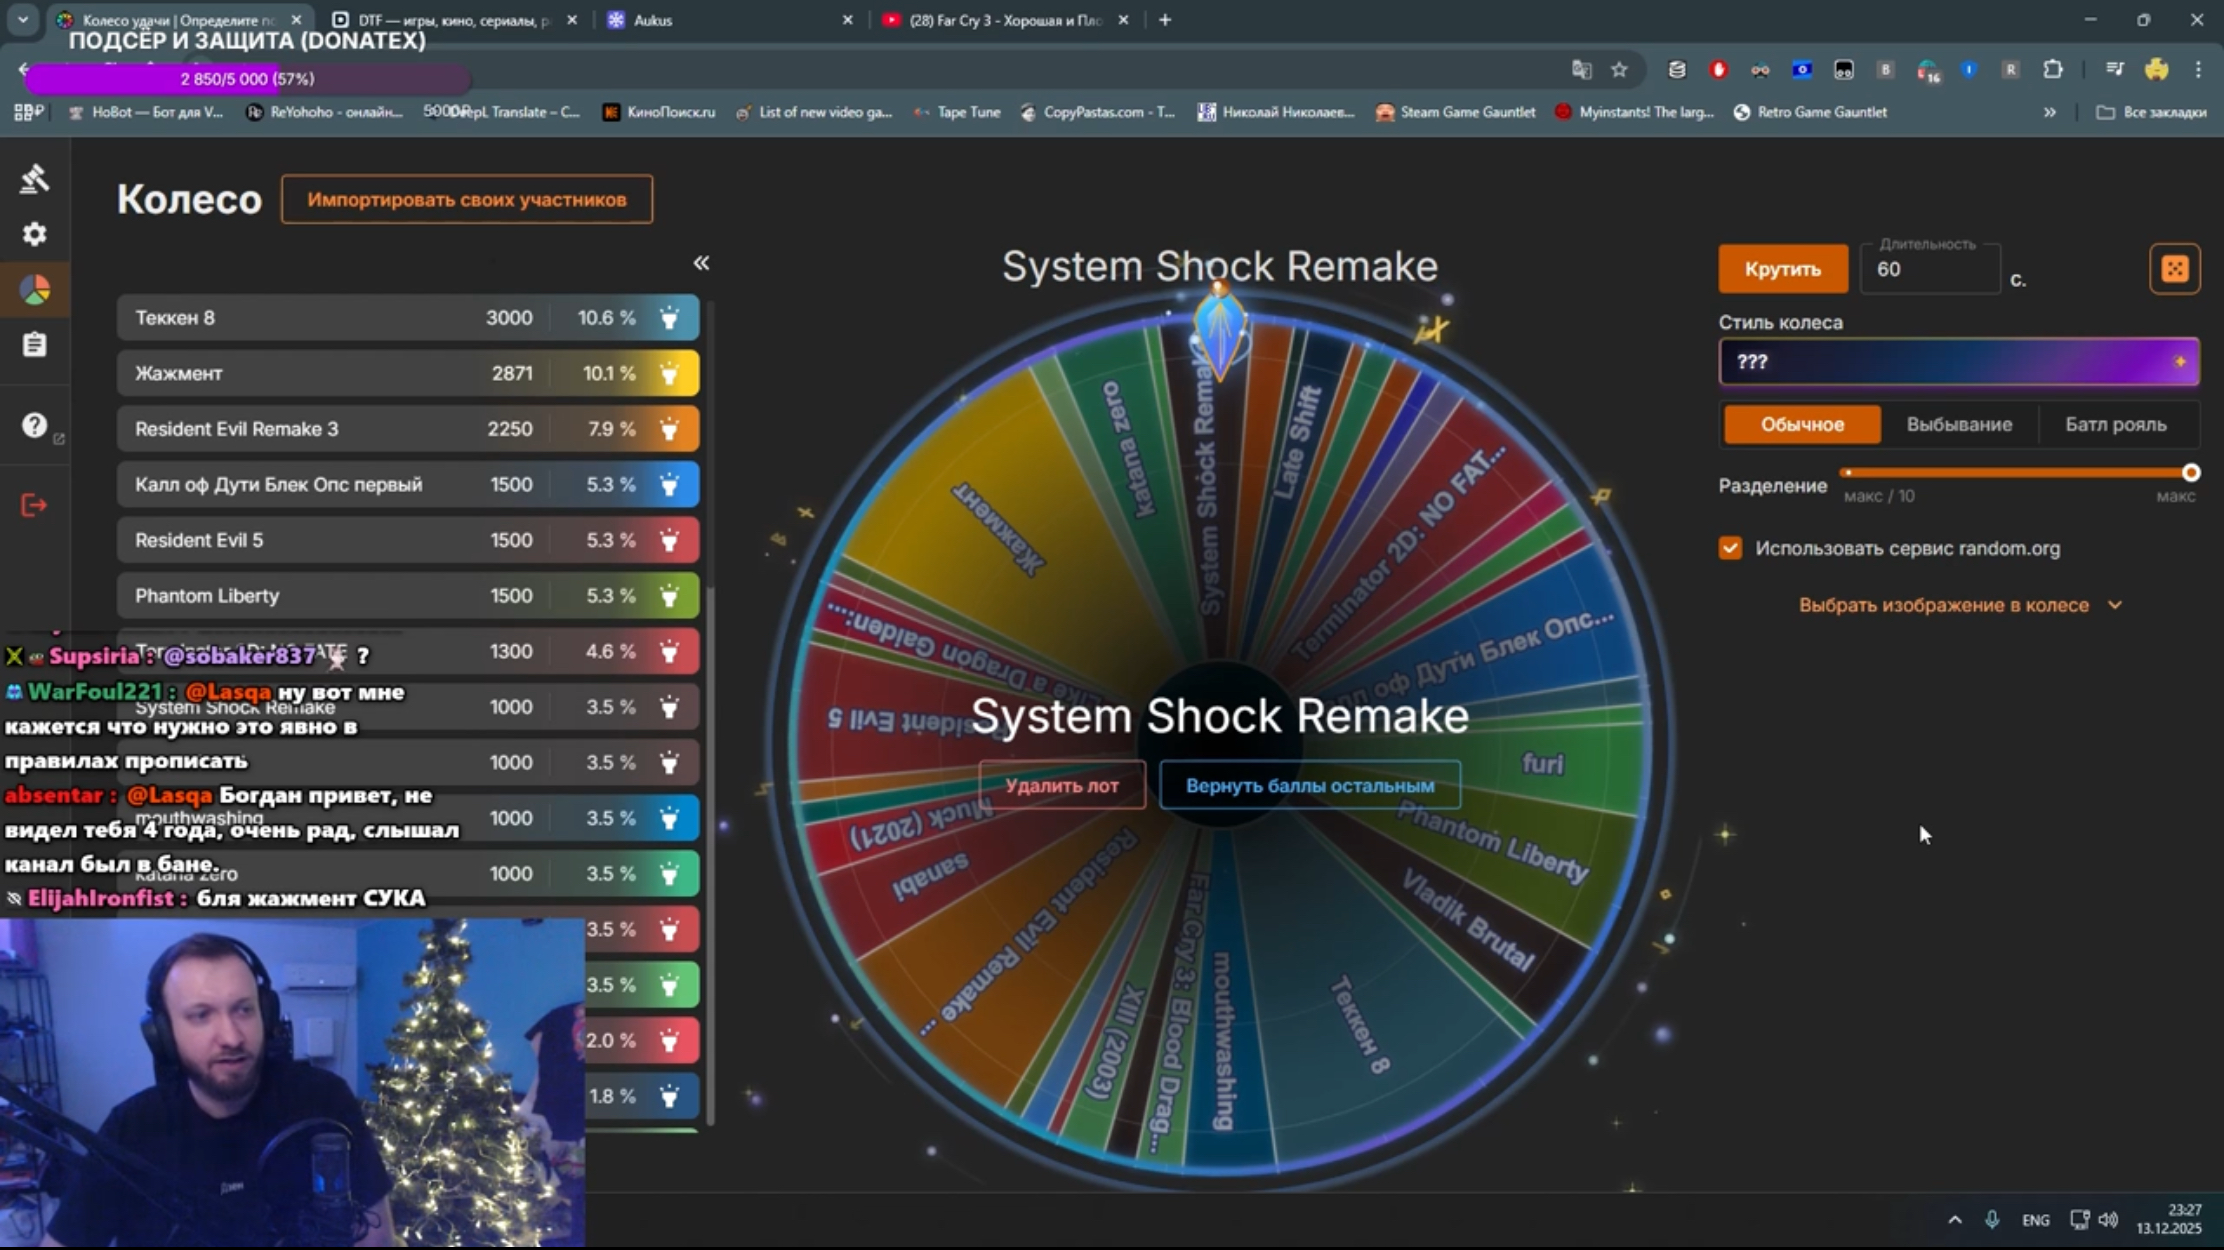The width and height of the screenshot is (2224, 1250).
Task: Click the Удалить лот button
Action: pos(1061,786)
